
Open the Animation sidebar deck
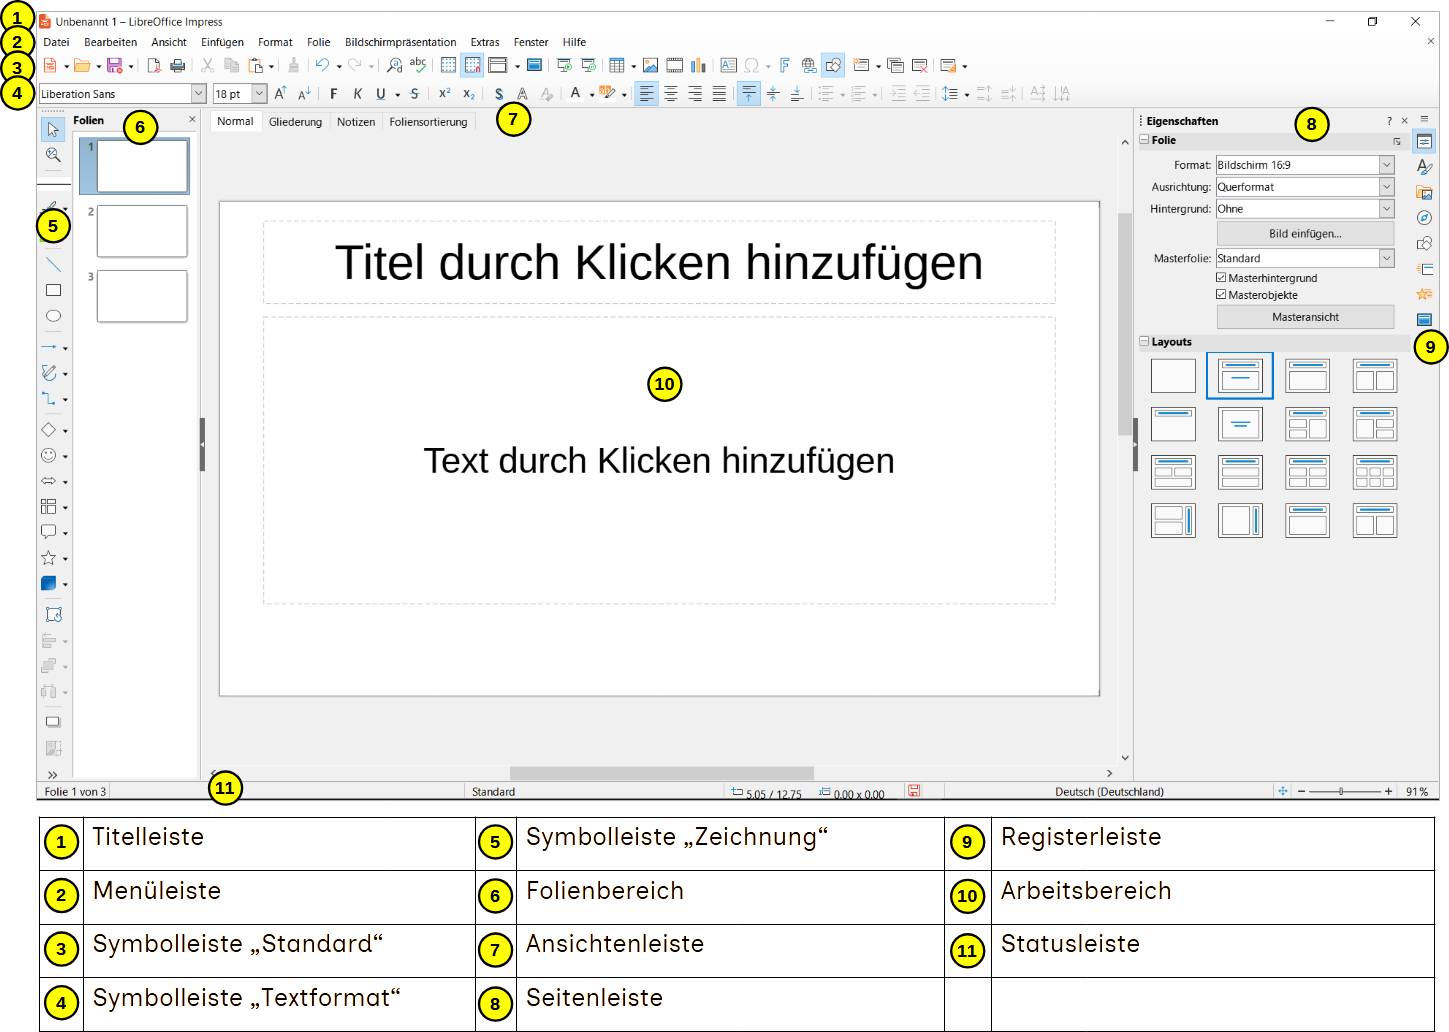point(1424,294)
